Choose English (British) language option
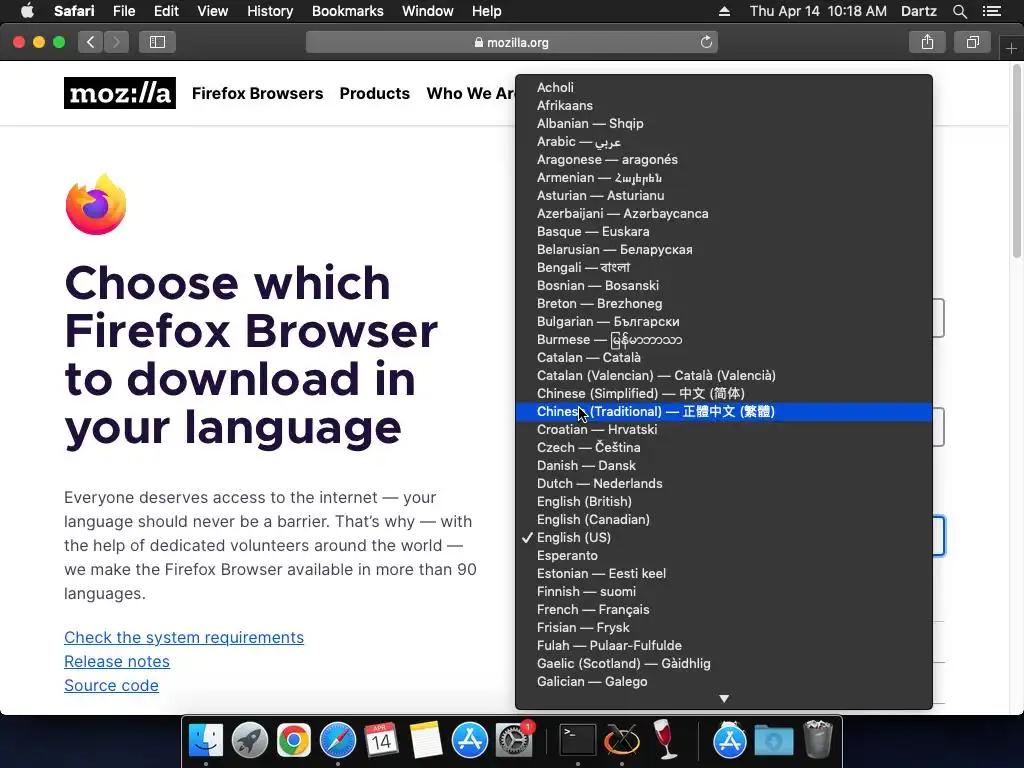1024x768 pixels. [x=724, y=502]
